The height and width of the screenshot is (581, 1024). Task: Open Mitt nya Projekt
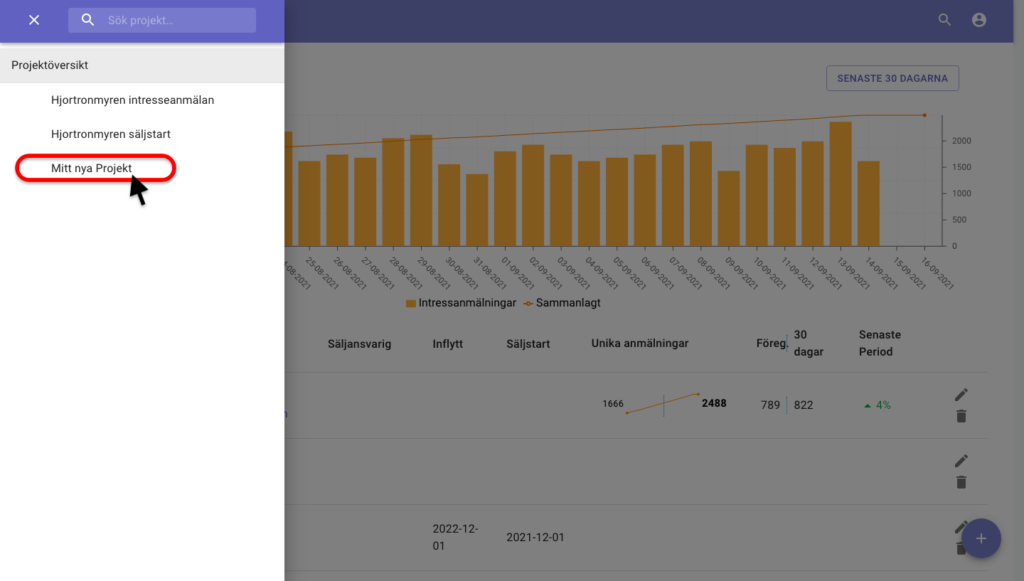click(91, 168)
